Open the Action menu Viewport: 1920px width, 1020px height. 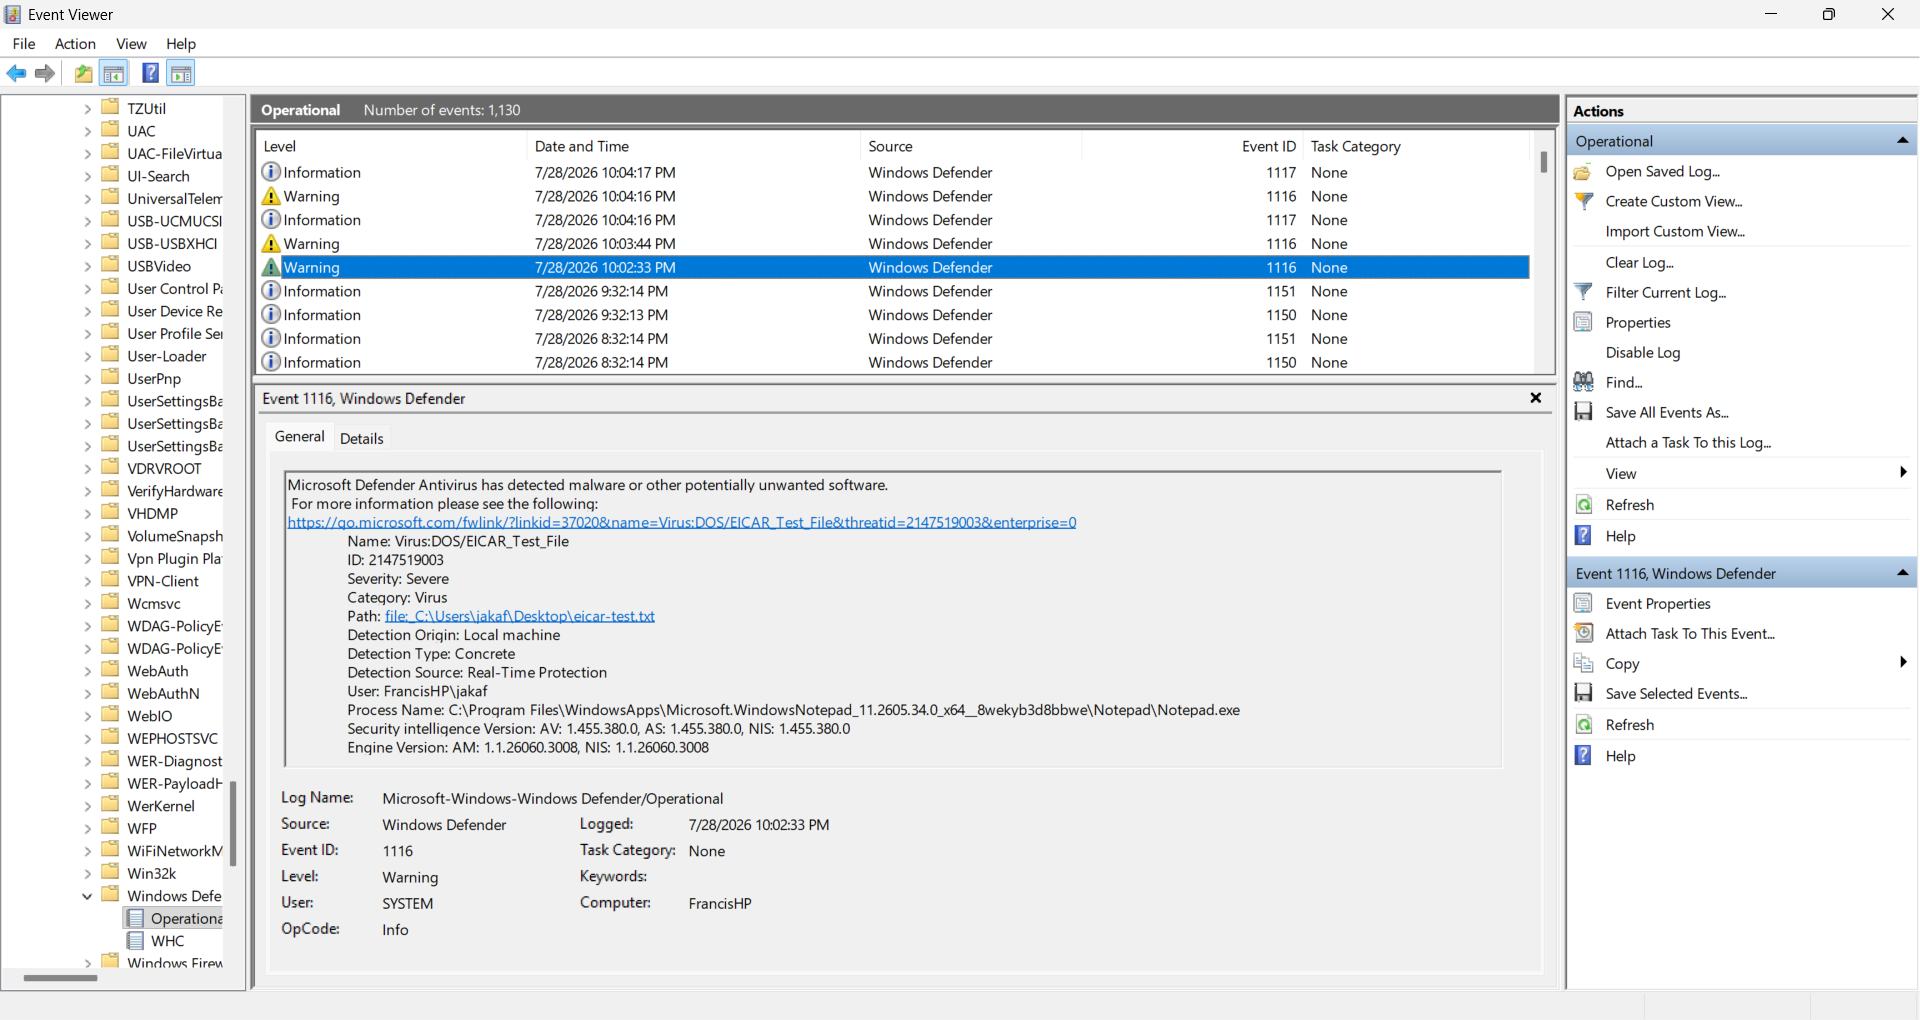(x=75, y=44)
